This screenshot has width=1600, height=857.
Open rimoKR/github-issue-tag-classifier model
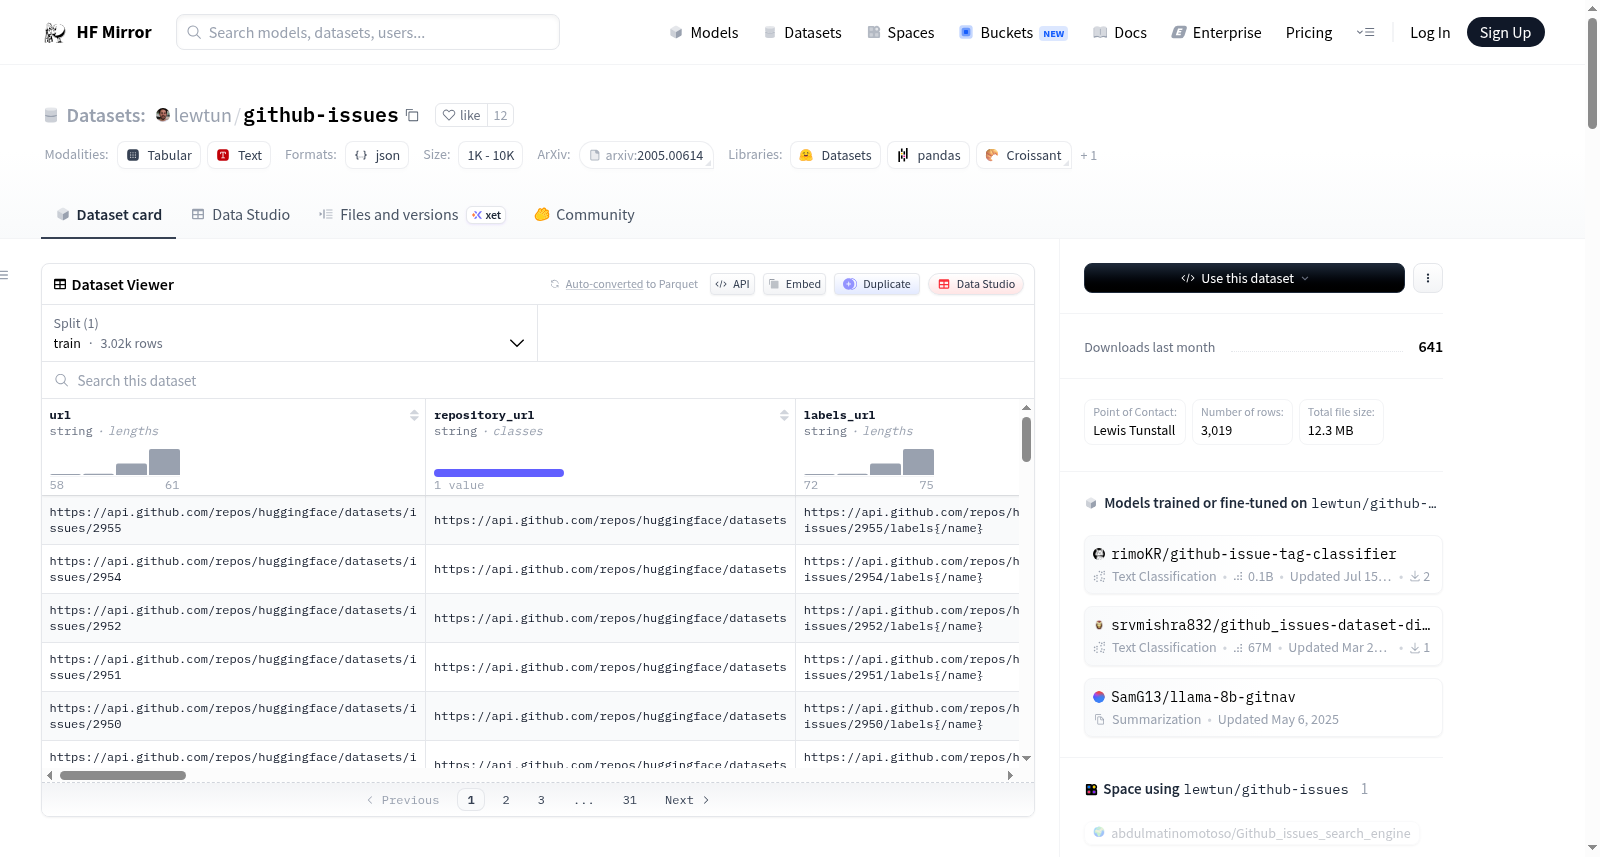pos(1263,565)
